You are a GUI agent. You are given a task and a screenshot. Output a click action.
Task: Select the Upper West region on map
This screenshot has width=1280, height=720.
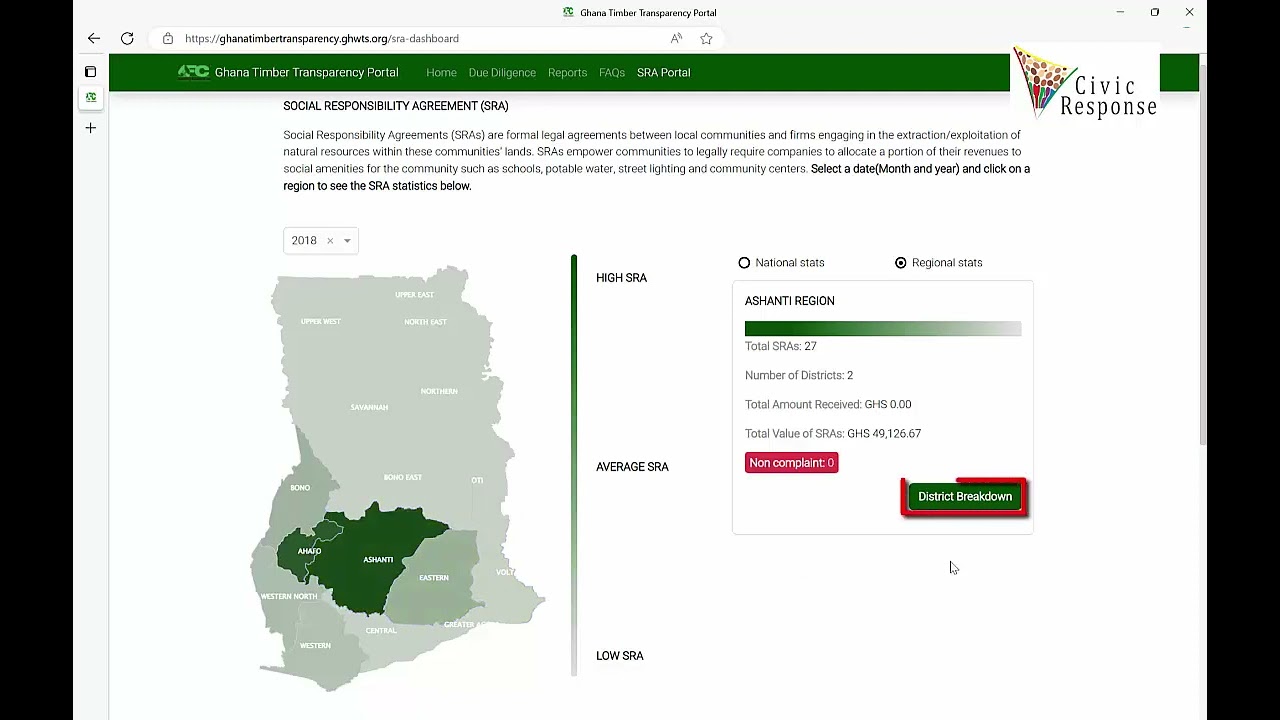click(x=320, y=322)
